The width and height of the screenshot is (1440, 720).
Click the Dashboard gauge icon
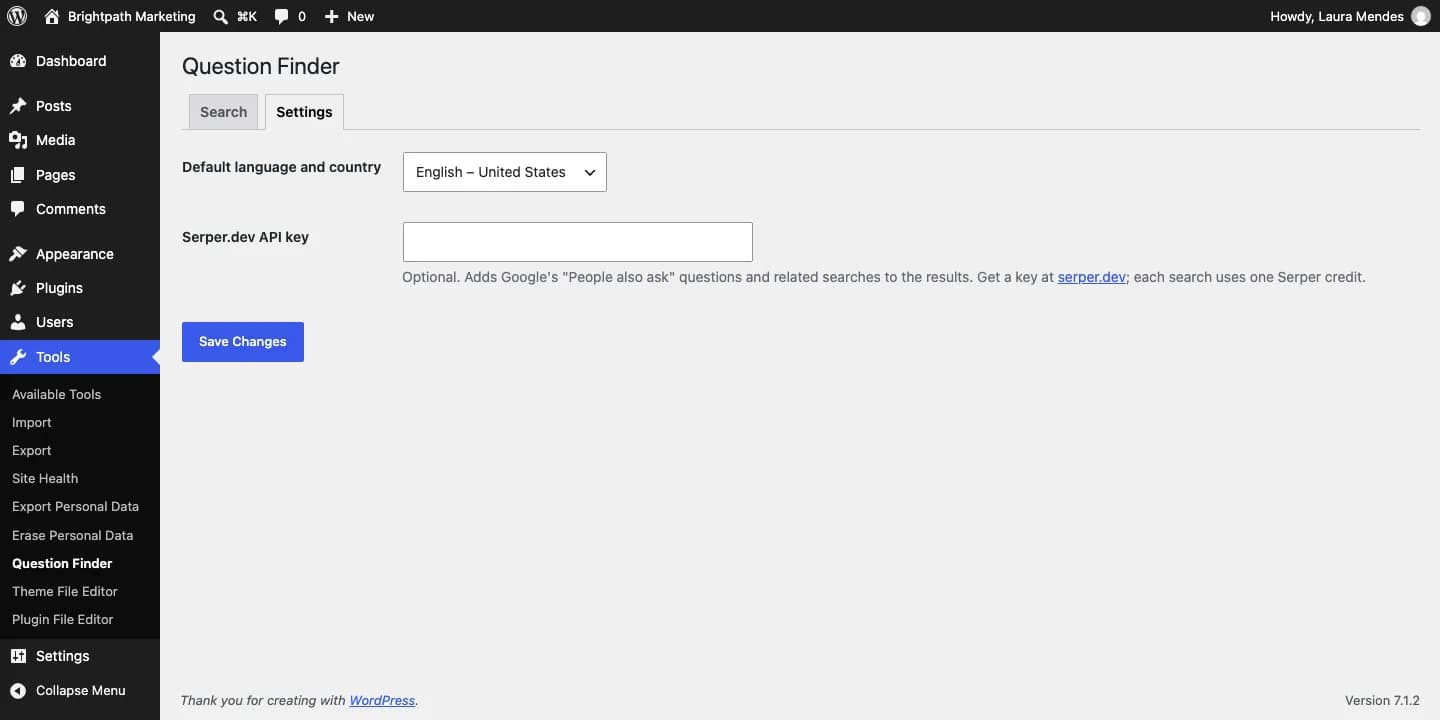(x=18, y=61)
